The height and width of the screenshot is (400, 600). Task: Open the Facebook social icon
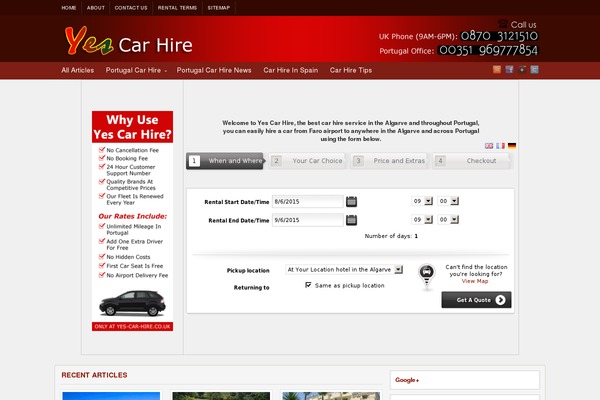509,69
